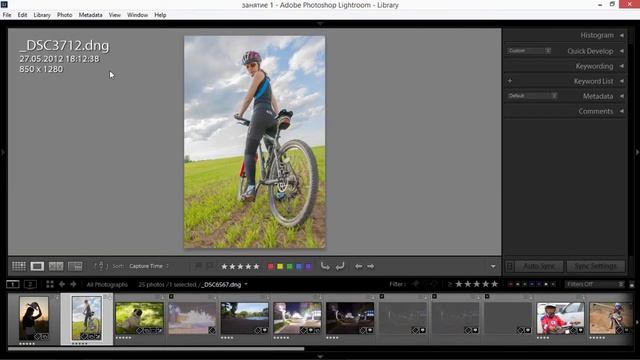The image size is (640, 360).
Task: Set the toolbar rating to five stars
Action: [x=256, y=267]
